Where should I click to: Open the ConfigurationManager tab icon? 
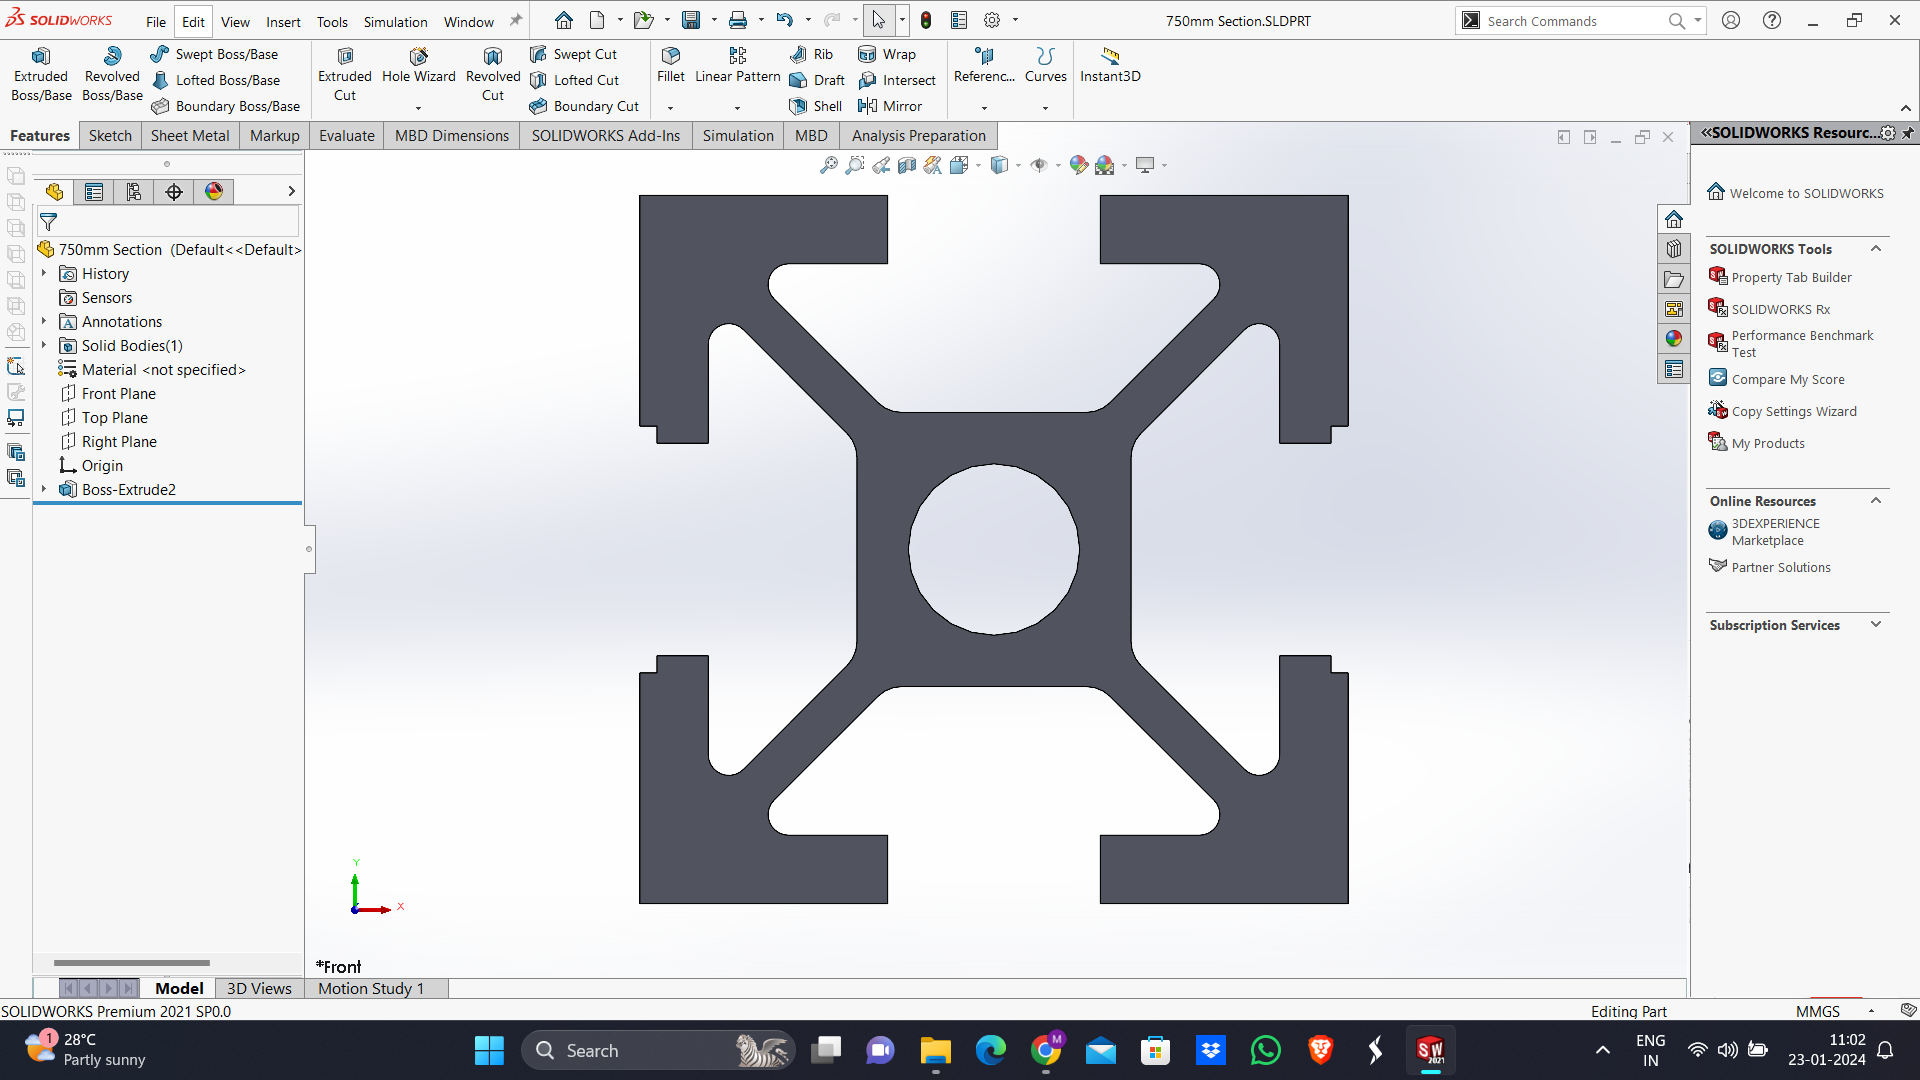tap(133, 192)
